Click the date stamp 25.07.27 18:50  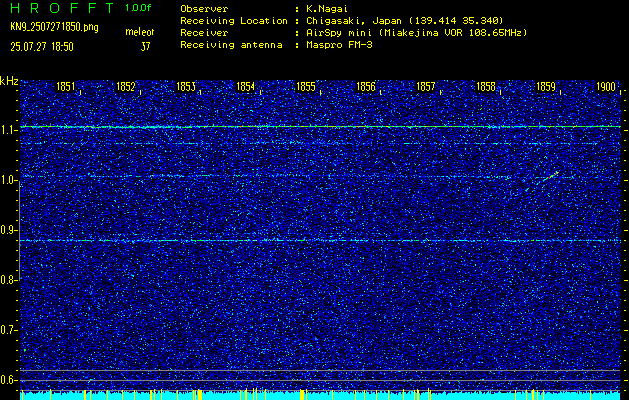pyautogui.click(x=42, y=47)
